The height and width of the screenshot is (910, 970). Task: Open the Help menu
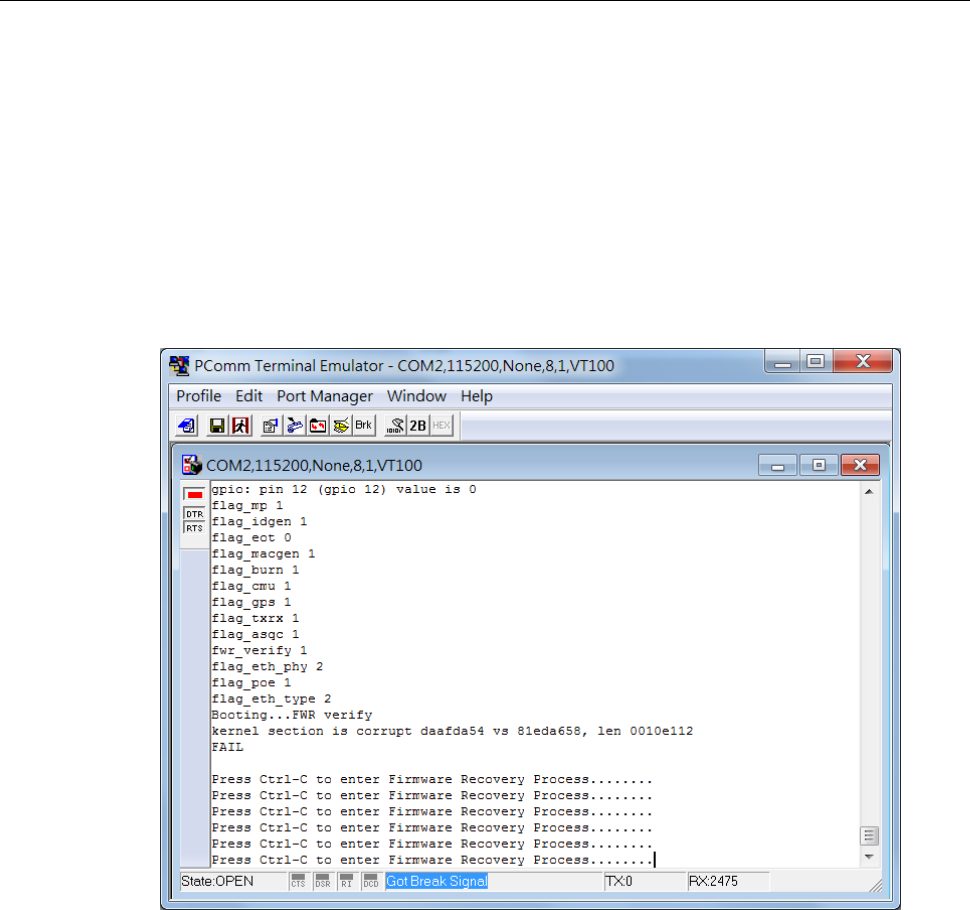coord(476,396)
